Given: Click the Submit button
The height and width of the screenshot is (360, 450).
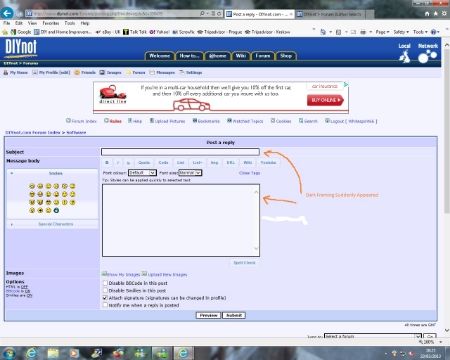Looking at the screenshot, I should [234, 315].
